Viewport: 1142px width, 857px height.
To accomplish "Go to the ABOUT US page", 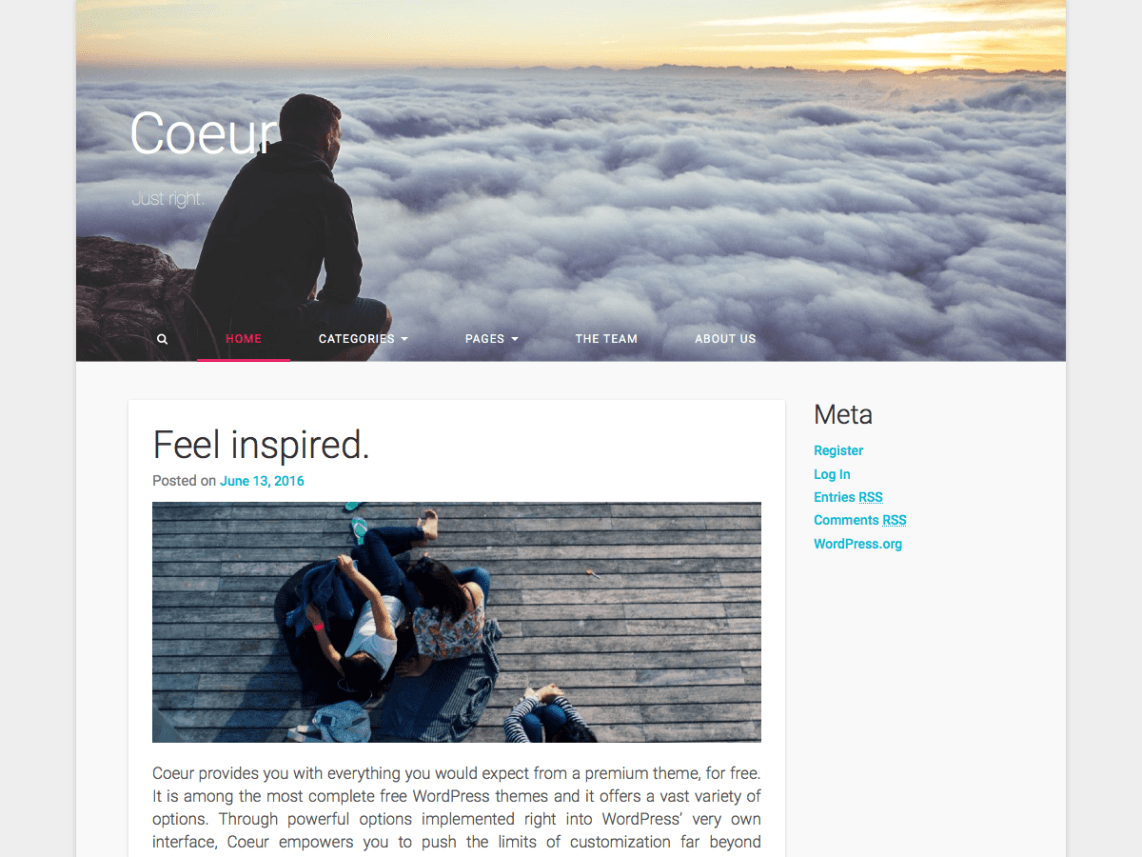I will (725, 339).
